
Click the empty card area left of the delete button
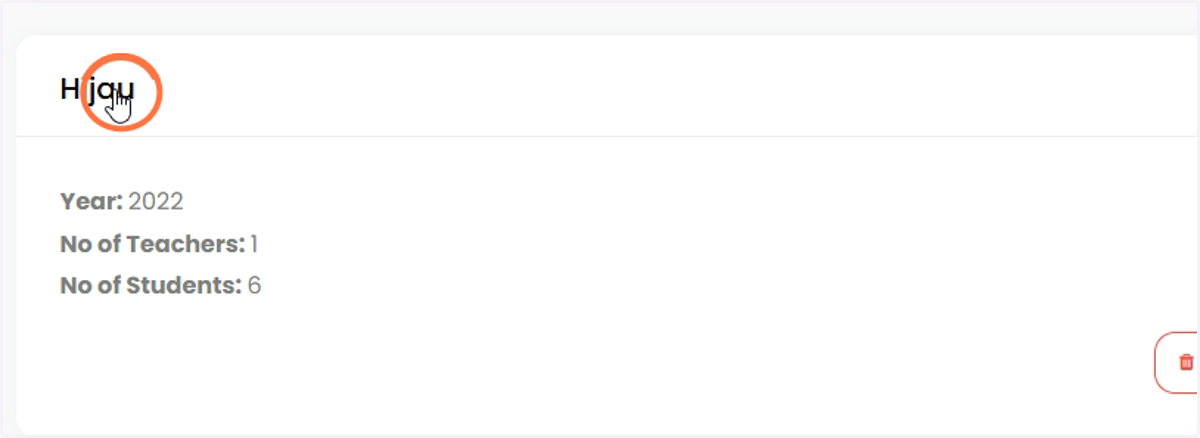pyautogui.click(x=600, y=363)
